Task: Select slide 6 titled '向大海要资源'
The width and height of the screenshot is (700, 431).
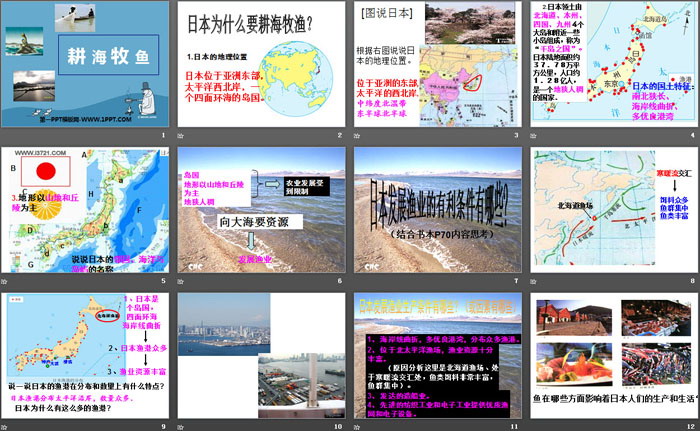Action: pyautogui.click(x=261, y=210)
